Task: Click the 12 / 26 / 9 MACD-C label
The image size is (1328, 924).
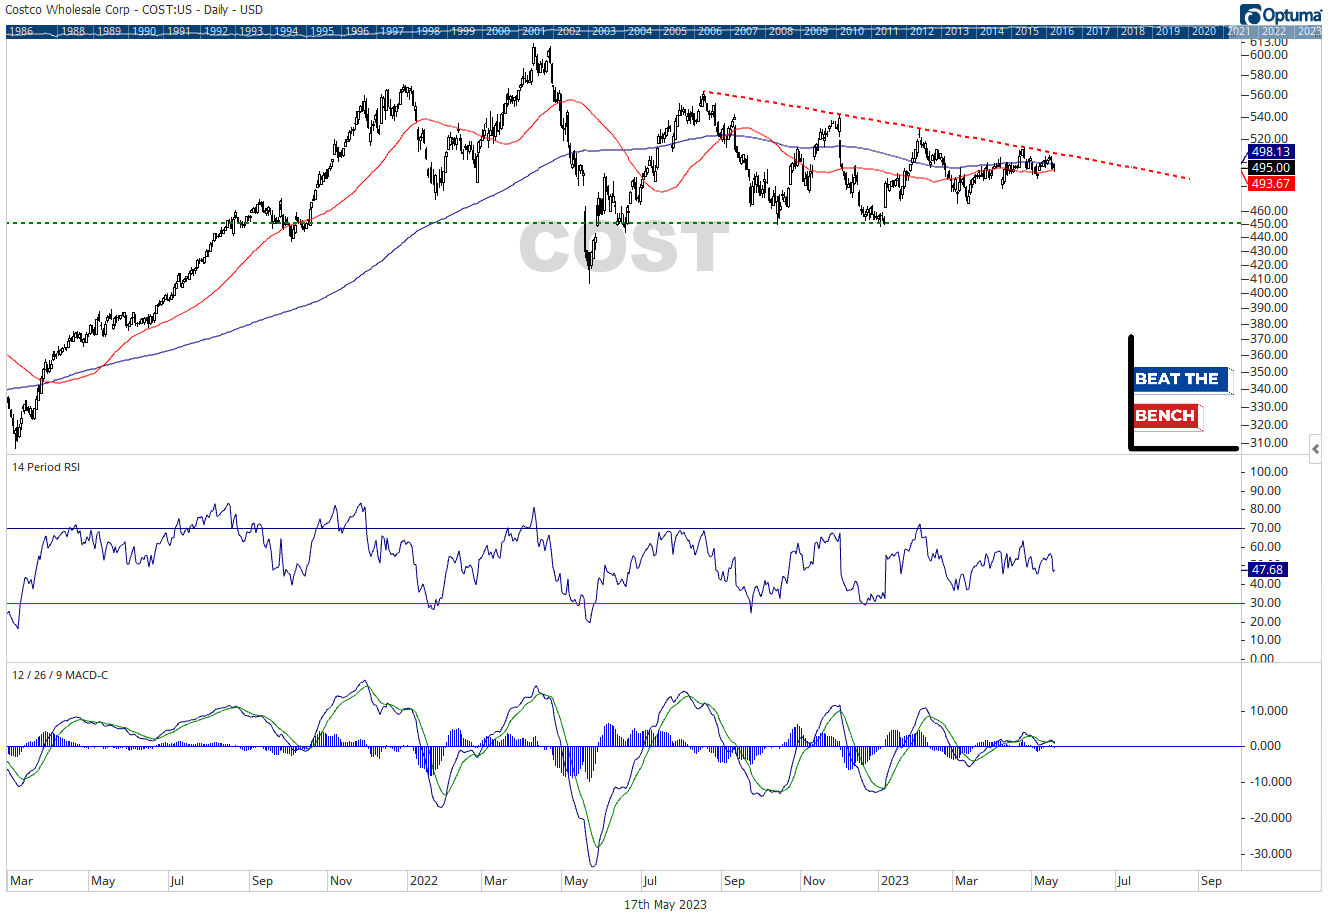Action: click(60, 675)
